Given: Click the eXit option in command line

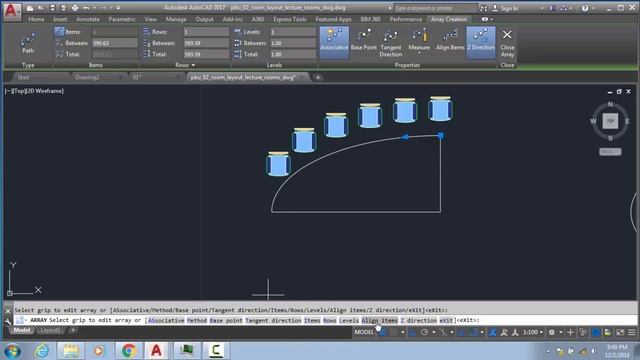Looking at the screenshot, I should pos(446,320).
